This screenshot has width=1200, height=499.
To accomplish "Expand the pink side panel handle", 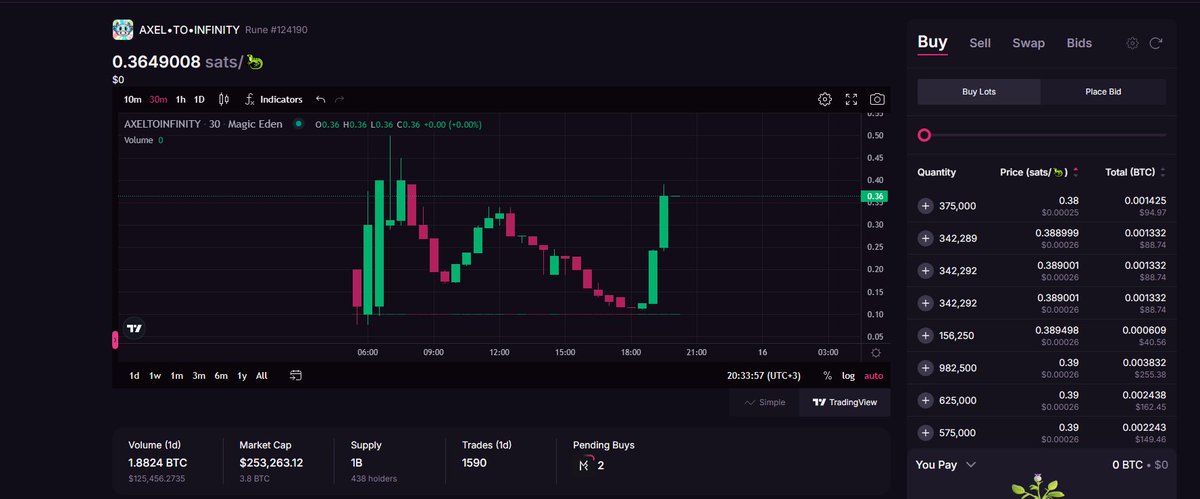I will pos(115,341).
